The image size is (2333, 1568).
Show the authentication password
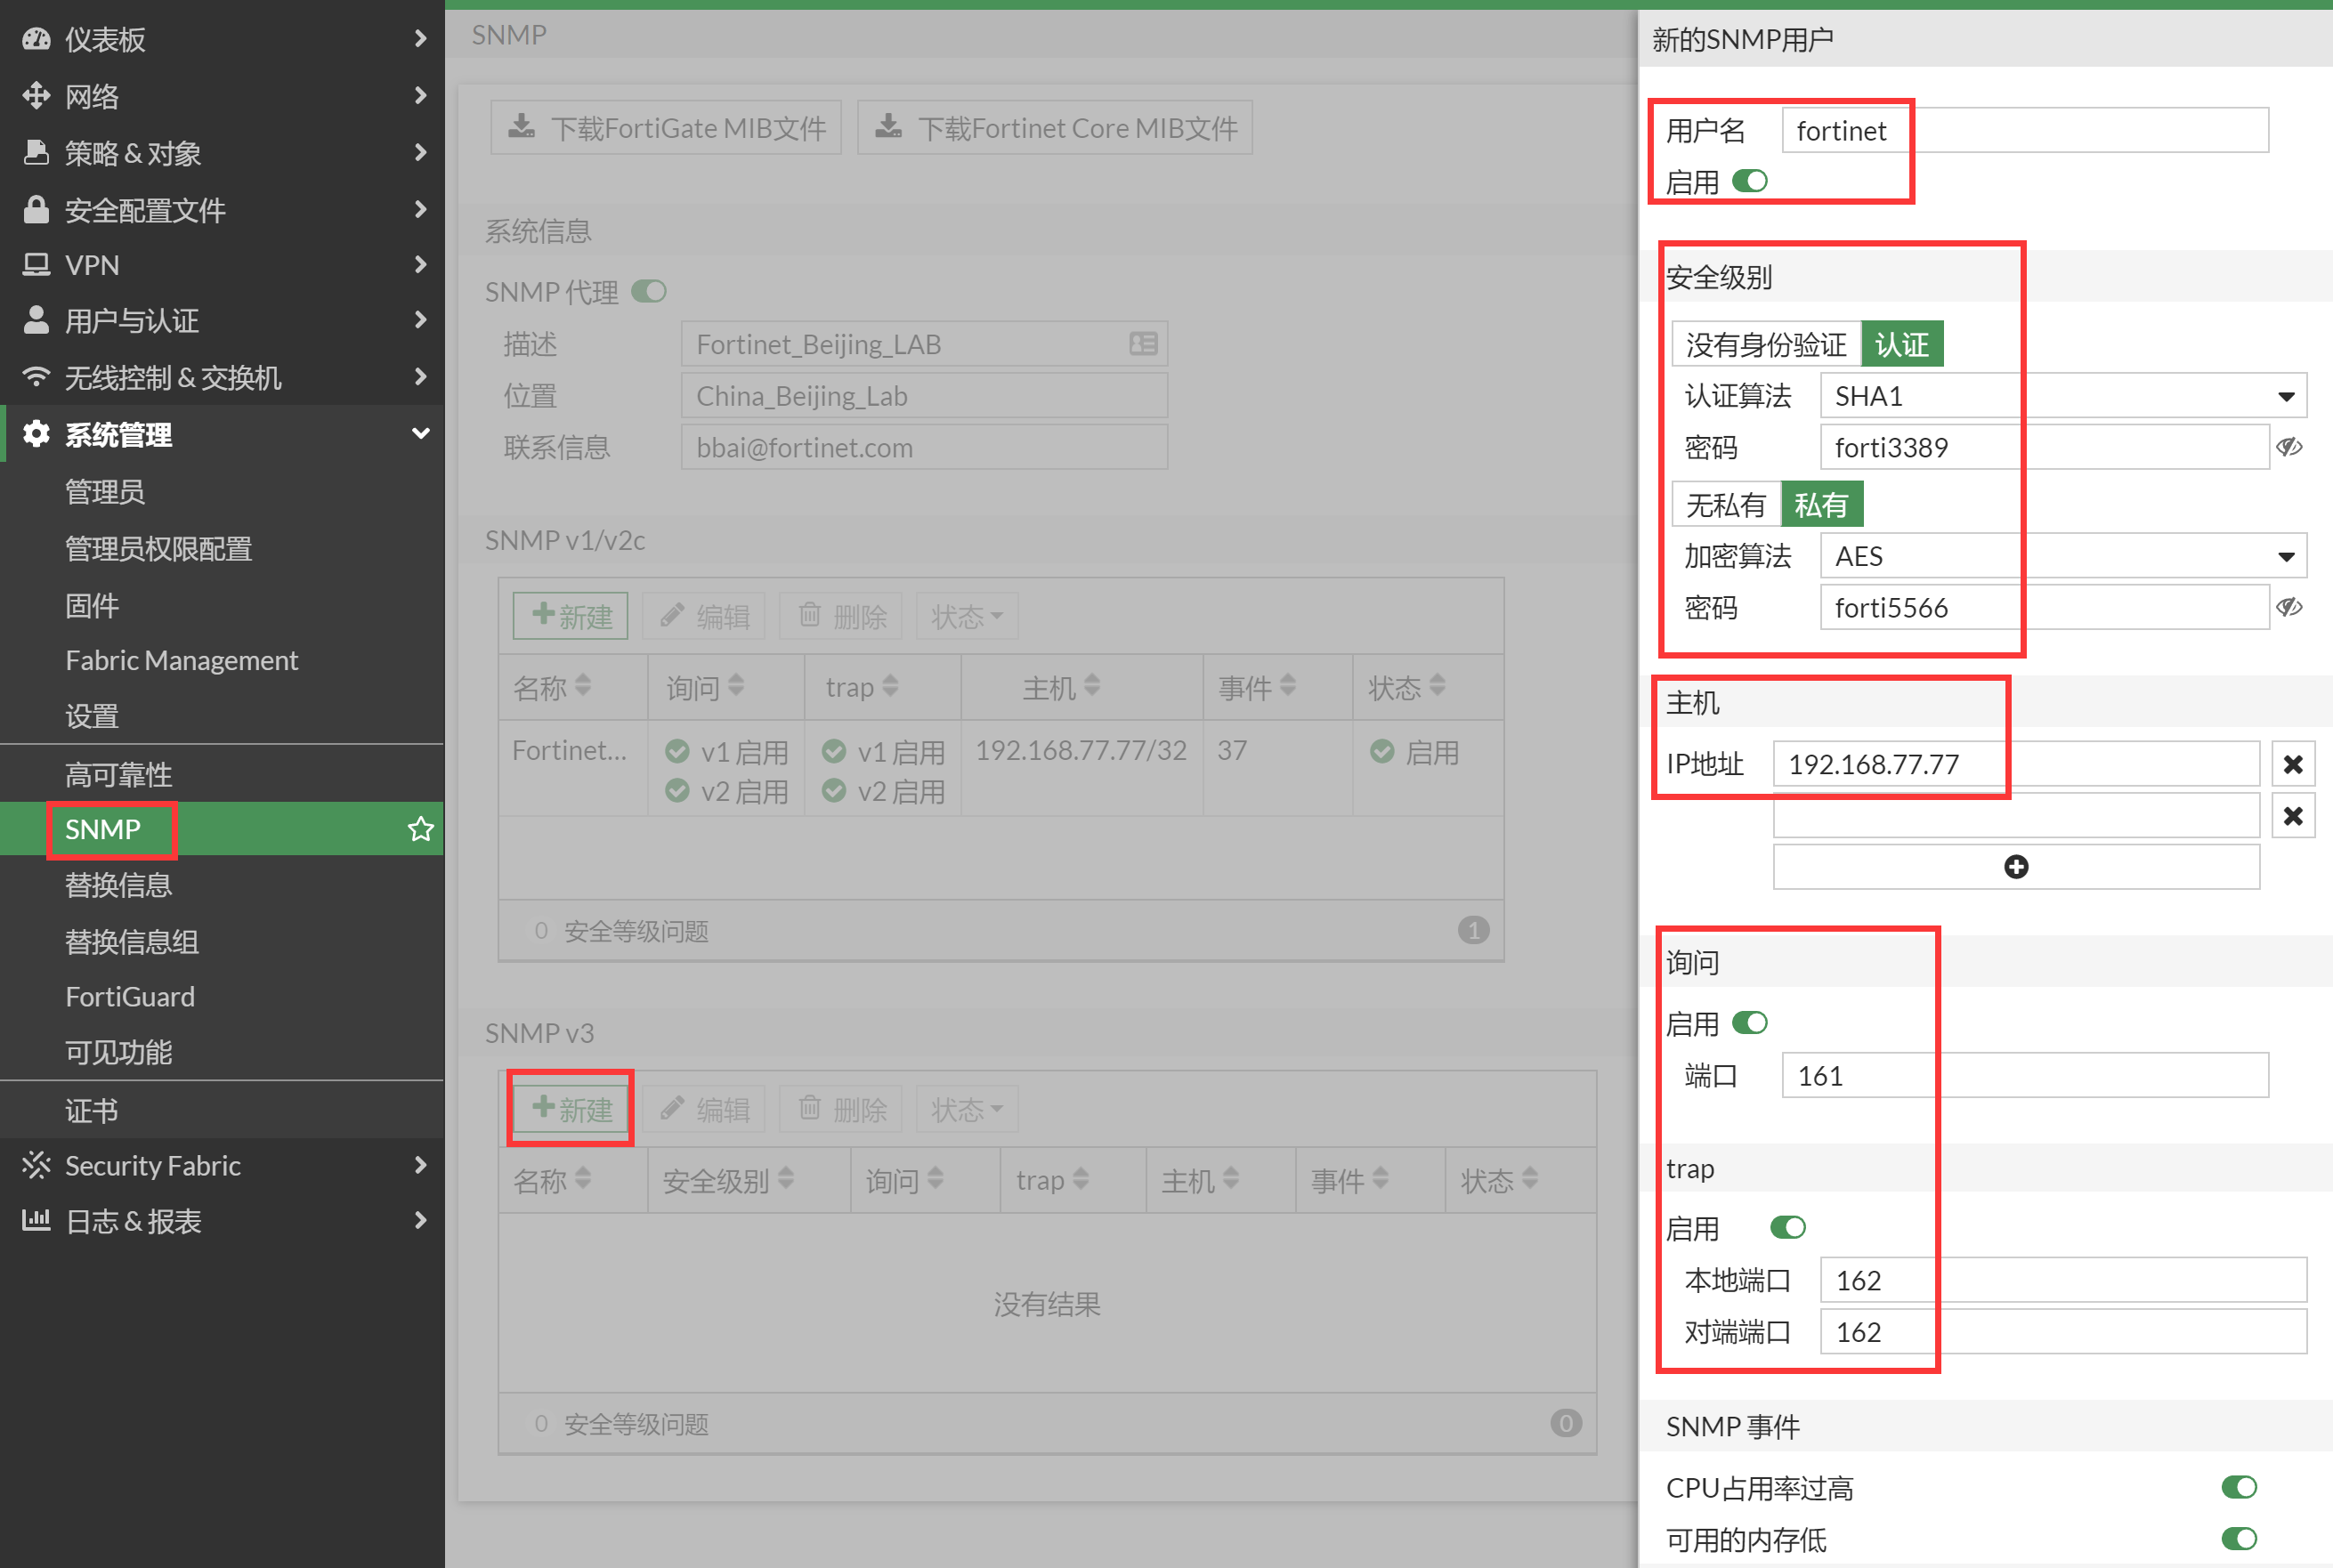(2289, 447)
